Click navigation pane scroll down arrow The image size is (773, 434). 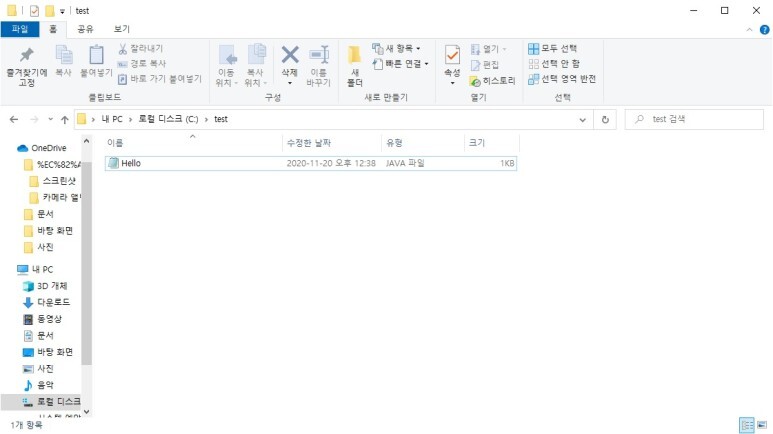[87, 411]
